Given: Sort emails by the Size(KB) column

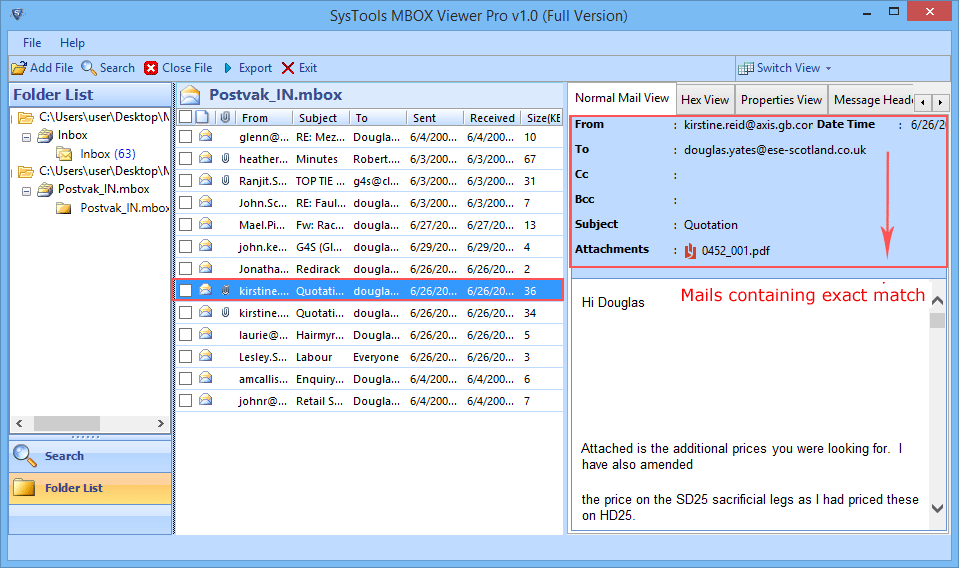Looking at the screenshot, I should tap(542, 118).
